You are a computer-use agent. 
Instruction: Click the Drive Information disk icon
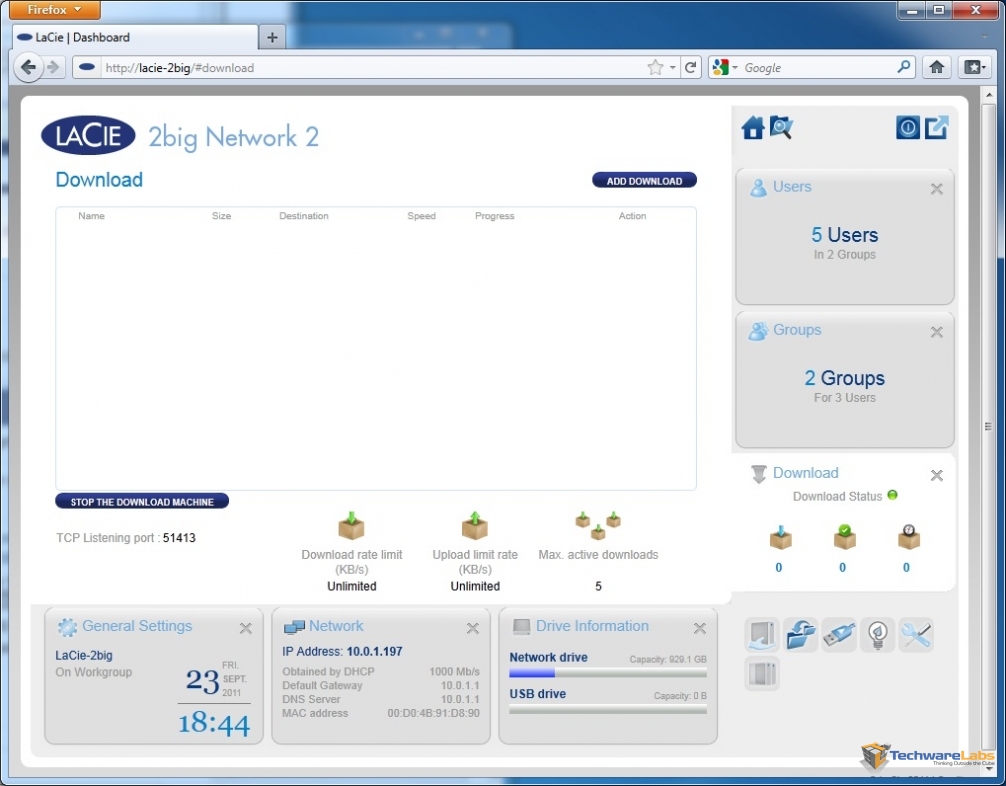coord(521,627)
